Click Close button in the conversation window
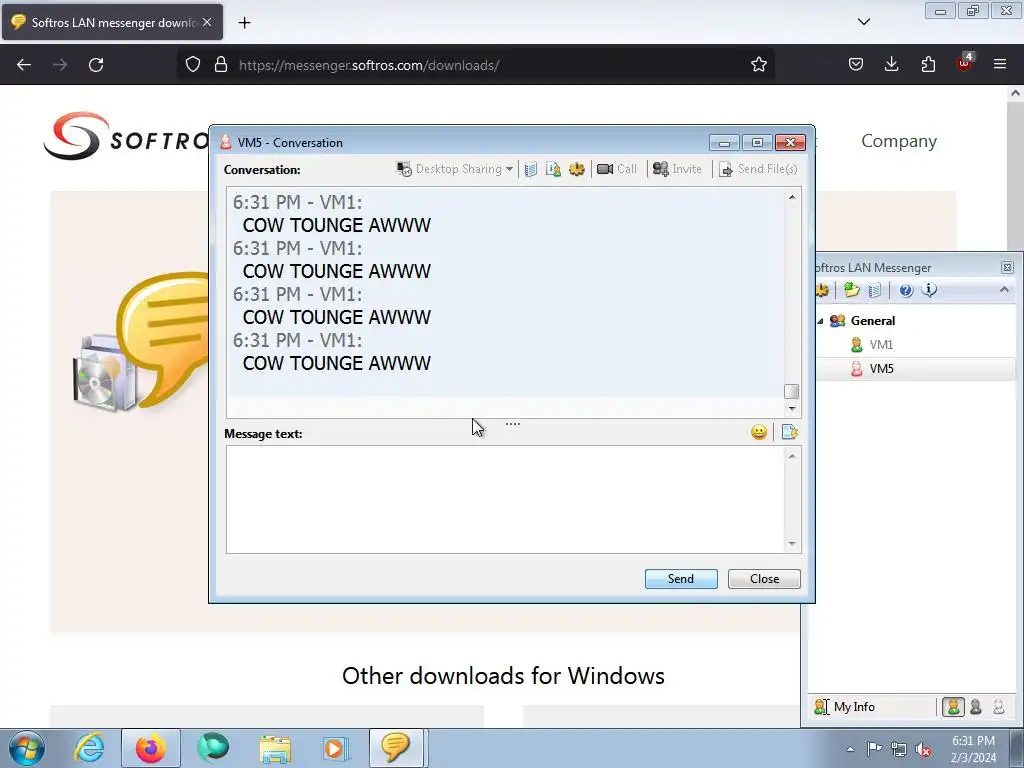This screenshot has width=1024, height=768. pos(764,579)
